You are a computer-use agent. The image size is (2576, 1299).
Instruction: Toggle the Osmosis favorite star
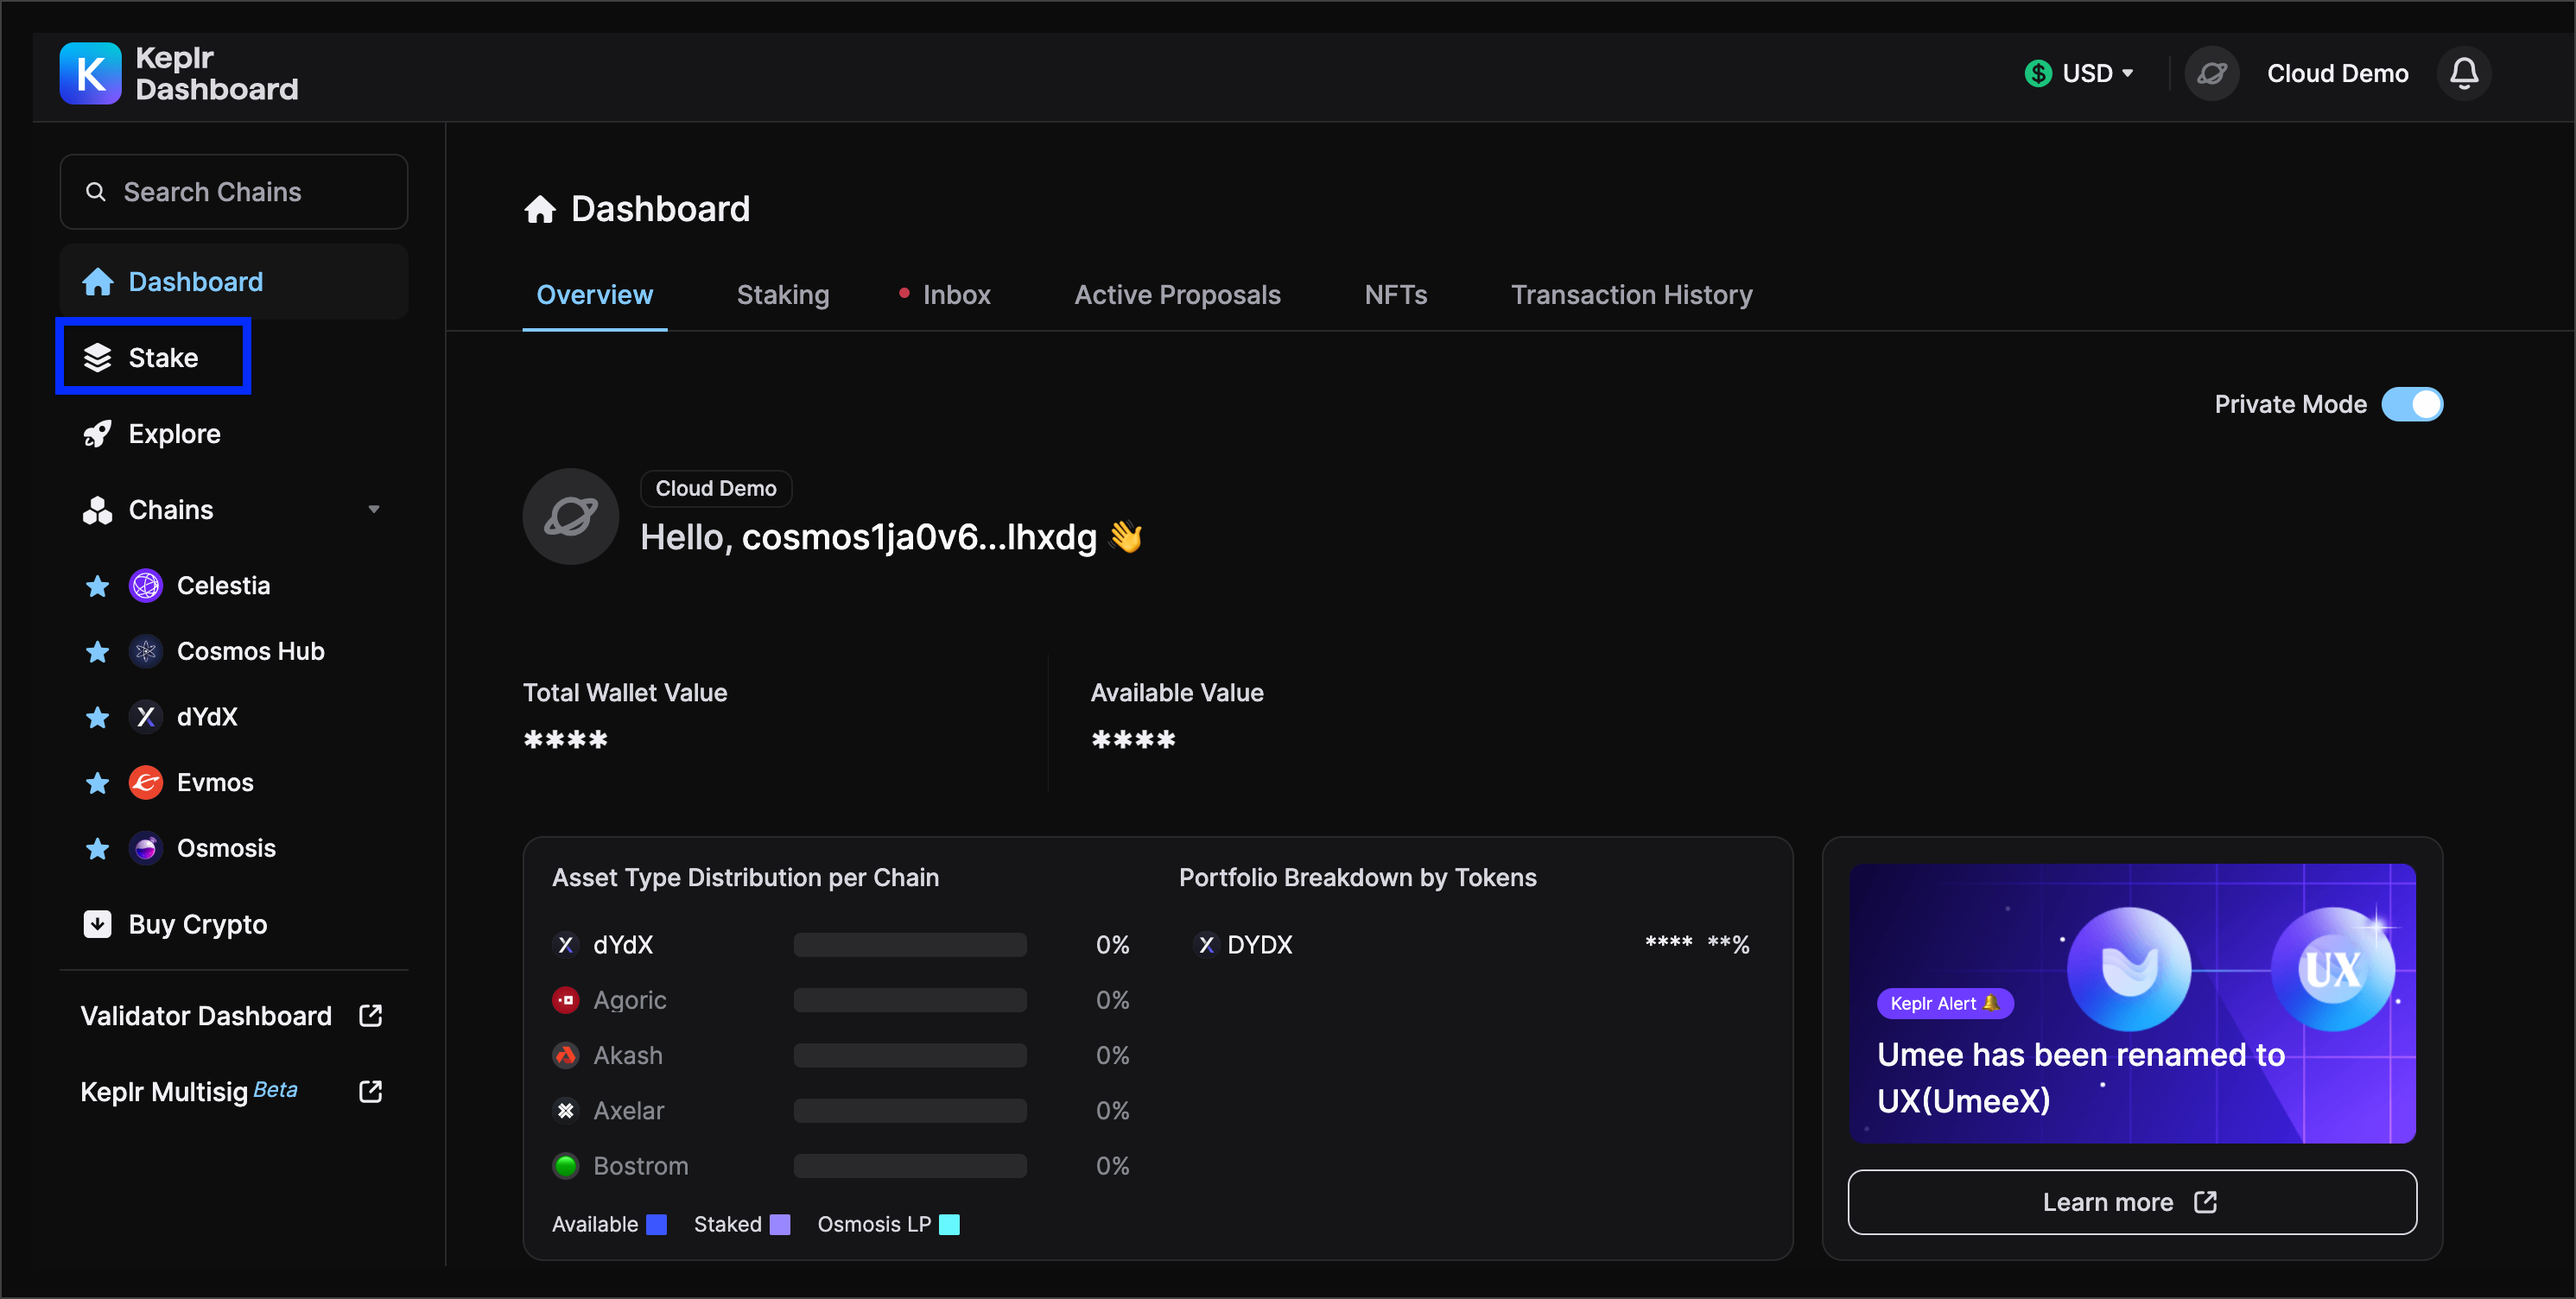(x=97, y=848)
